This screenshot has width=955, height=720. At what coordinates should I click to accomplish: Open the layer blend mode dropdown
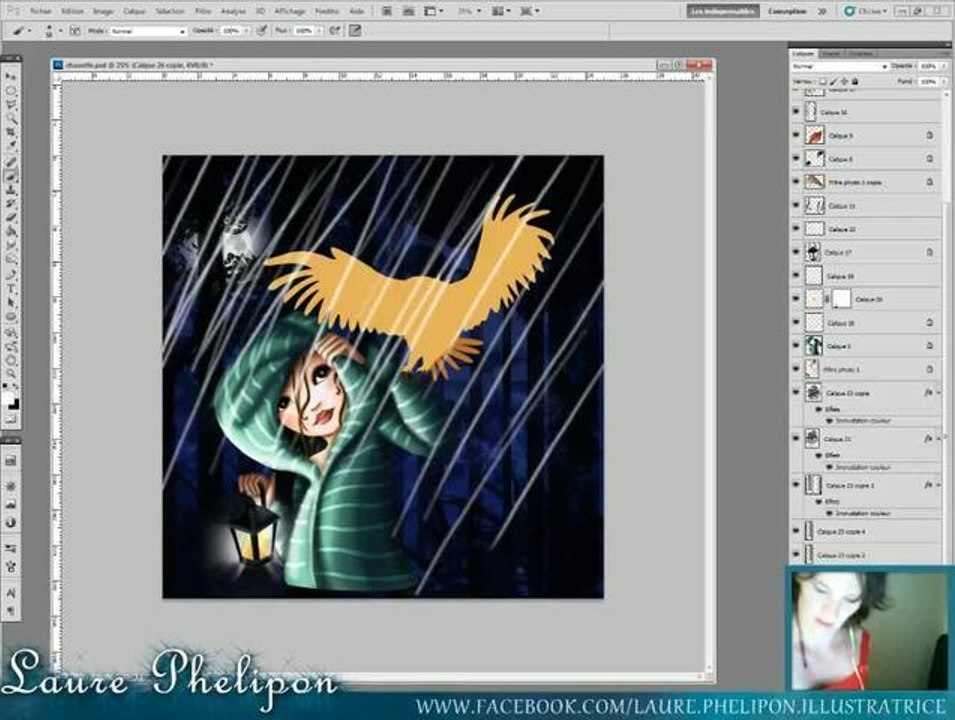839,66
